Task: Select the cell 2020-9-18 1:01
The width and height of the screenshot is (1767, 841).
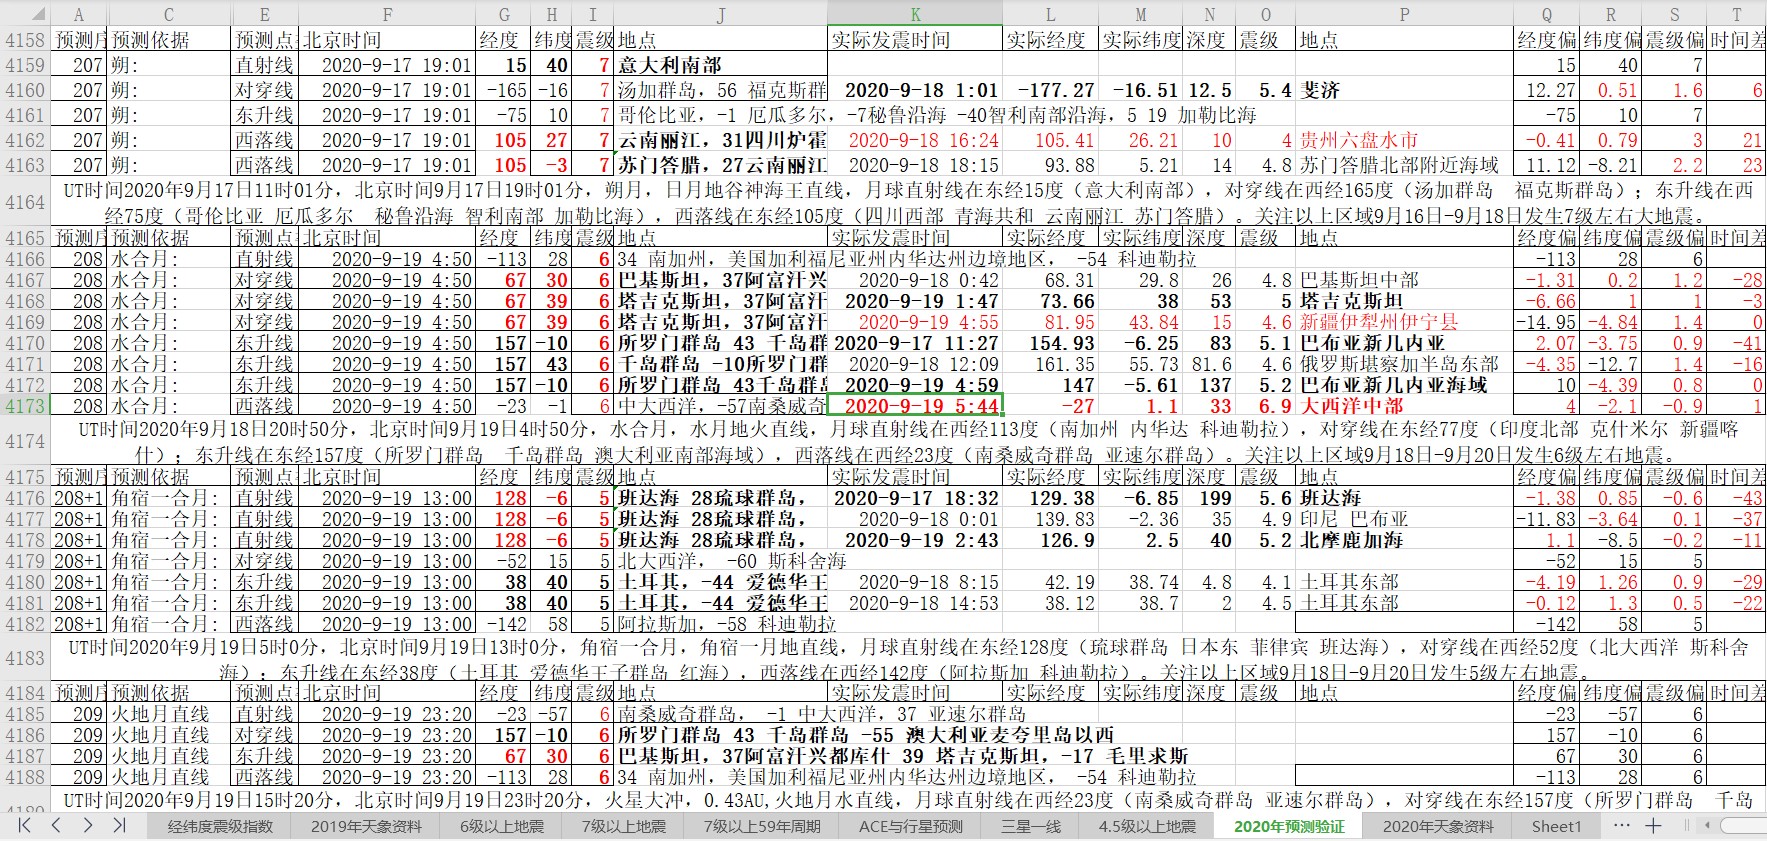Action: [x=915, y=90]
